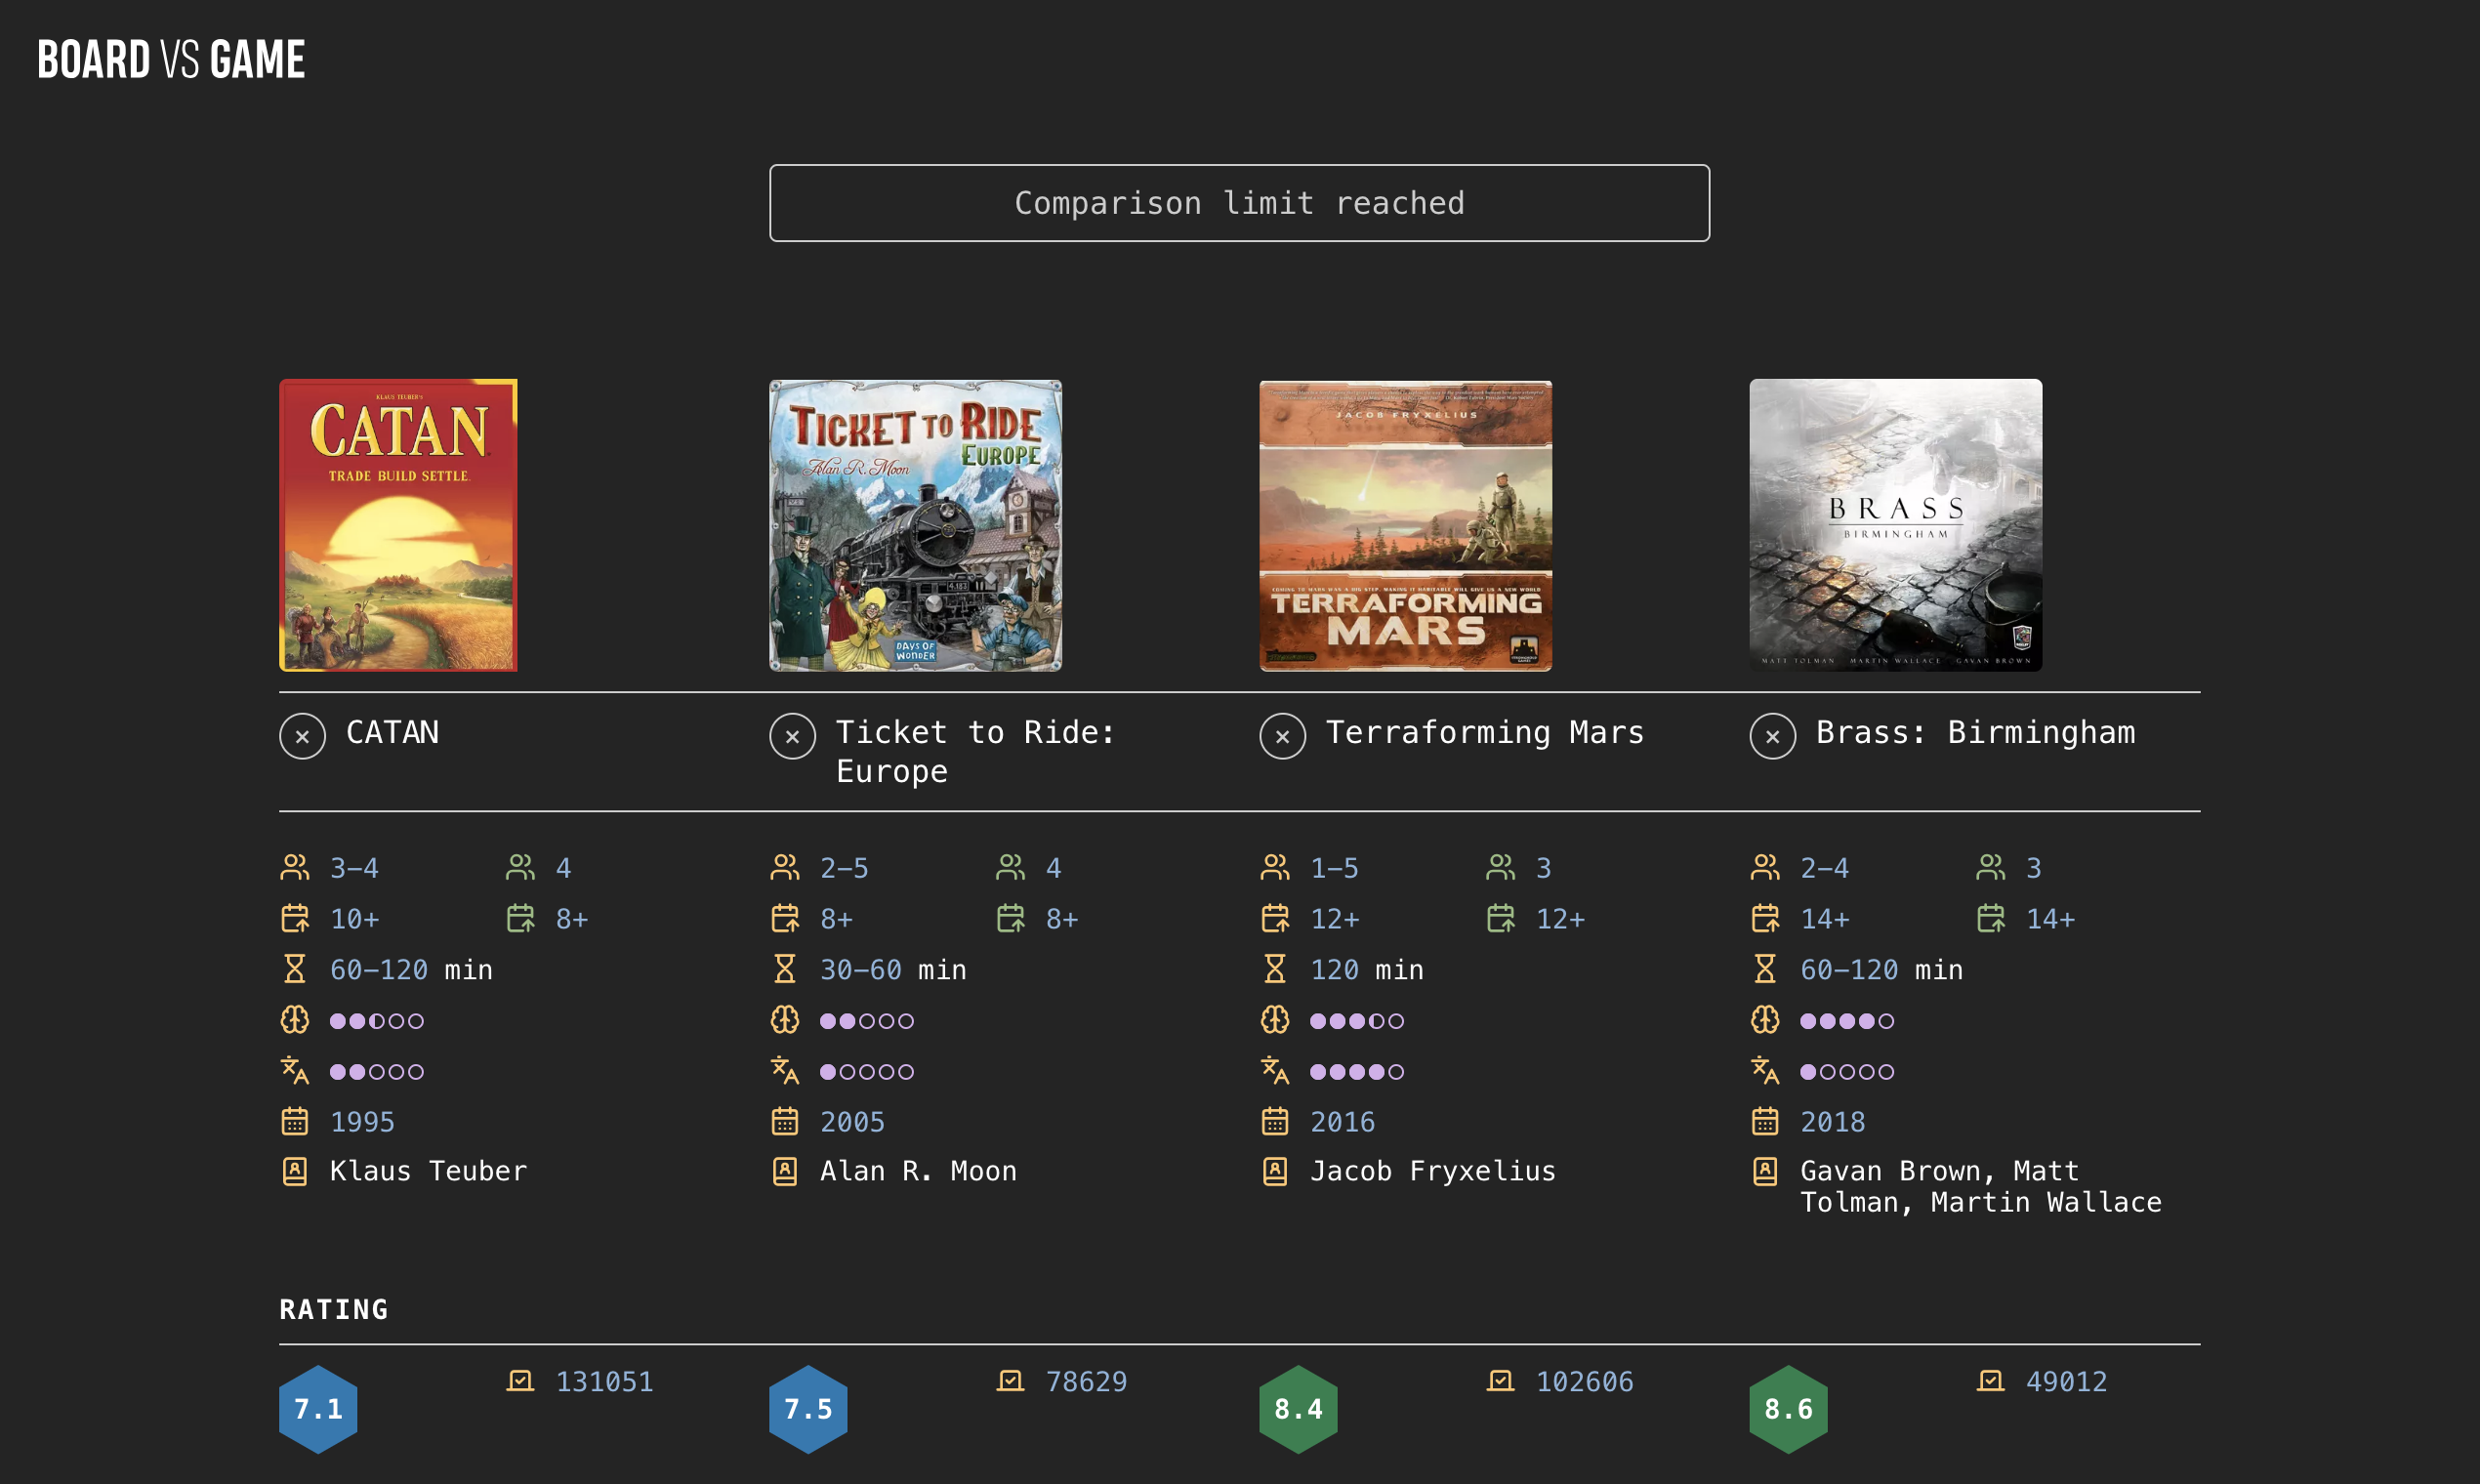
Task: Click CATAN's language dependence icon
Action: tap(294, 1071)
